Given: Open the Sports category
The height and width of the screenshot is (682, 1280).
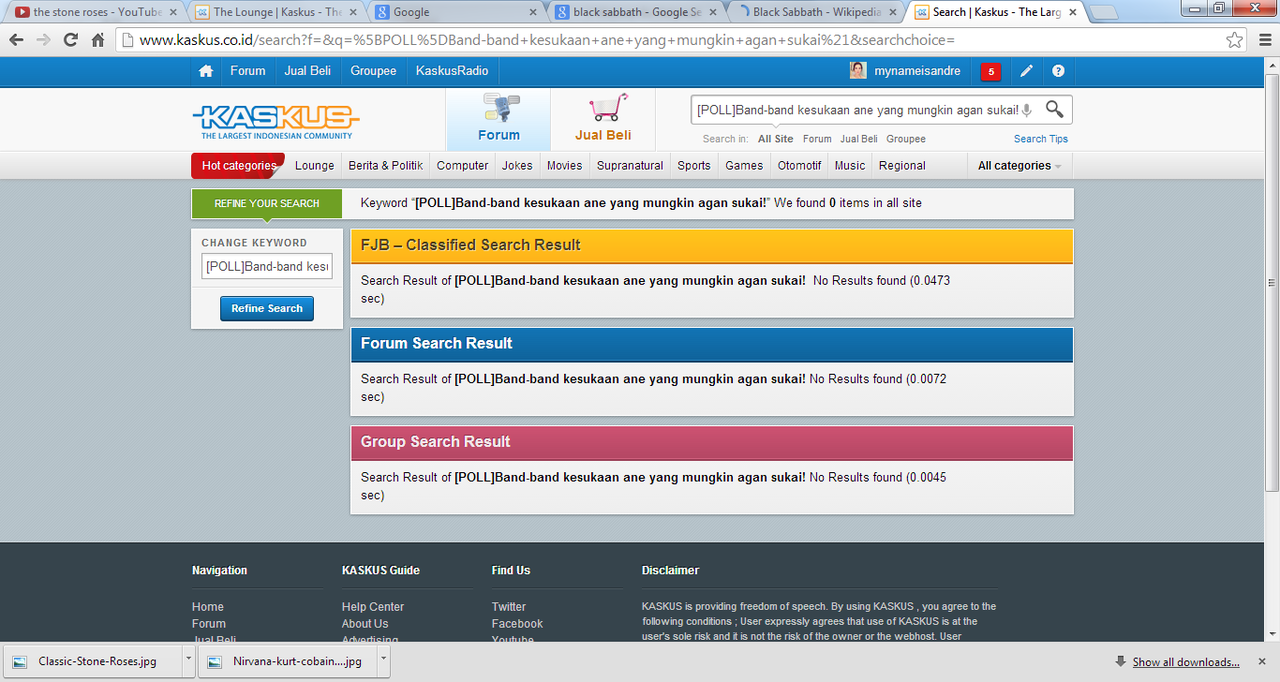Looking at the screenshot, I should point(694,166).
